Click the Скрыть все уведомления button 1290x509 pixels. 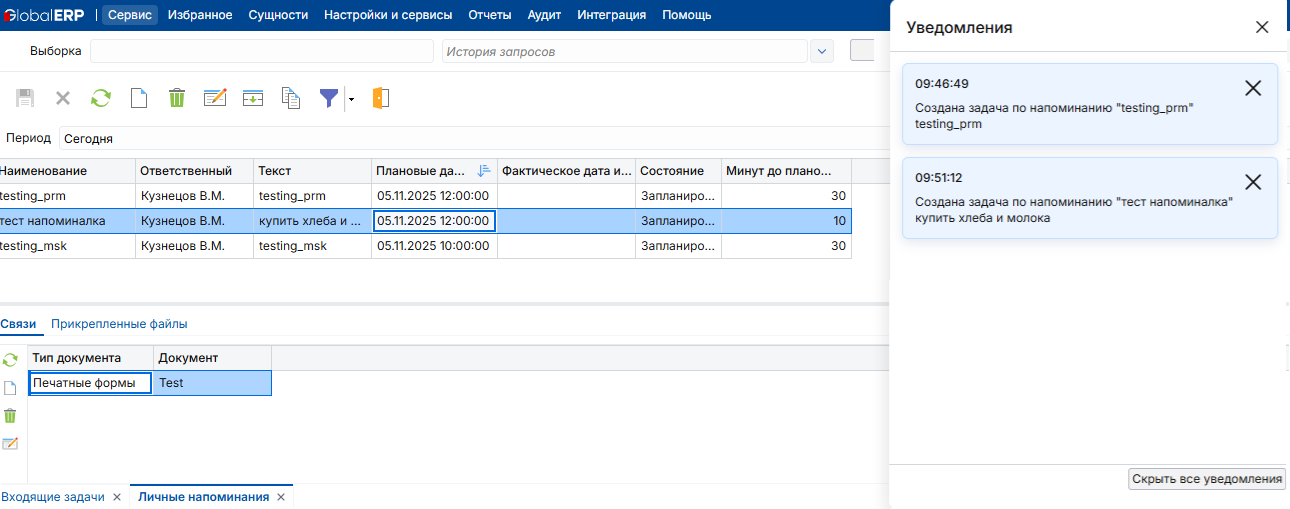point(1206,479)
